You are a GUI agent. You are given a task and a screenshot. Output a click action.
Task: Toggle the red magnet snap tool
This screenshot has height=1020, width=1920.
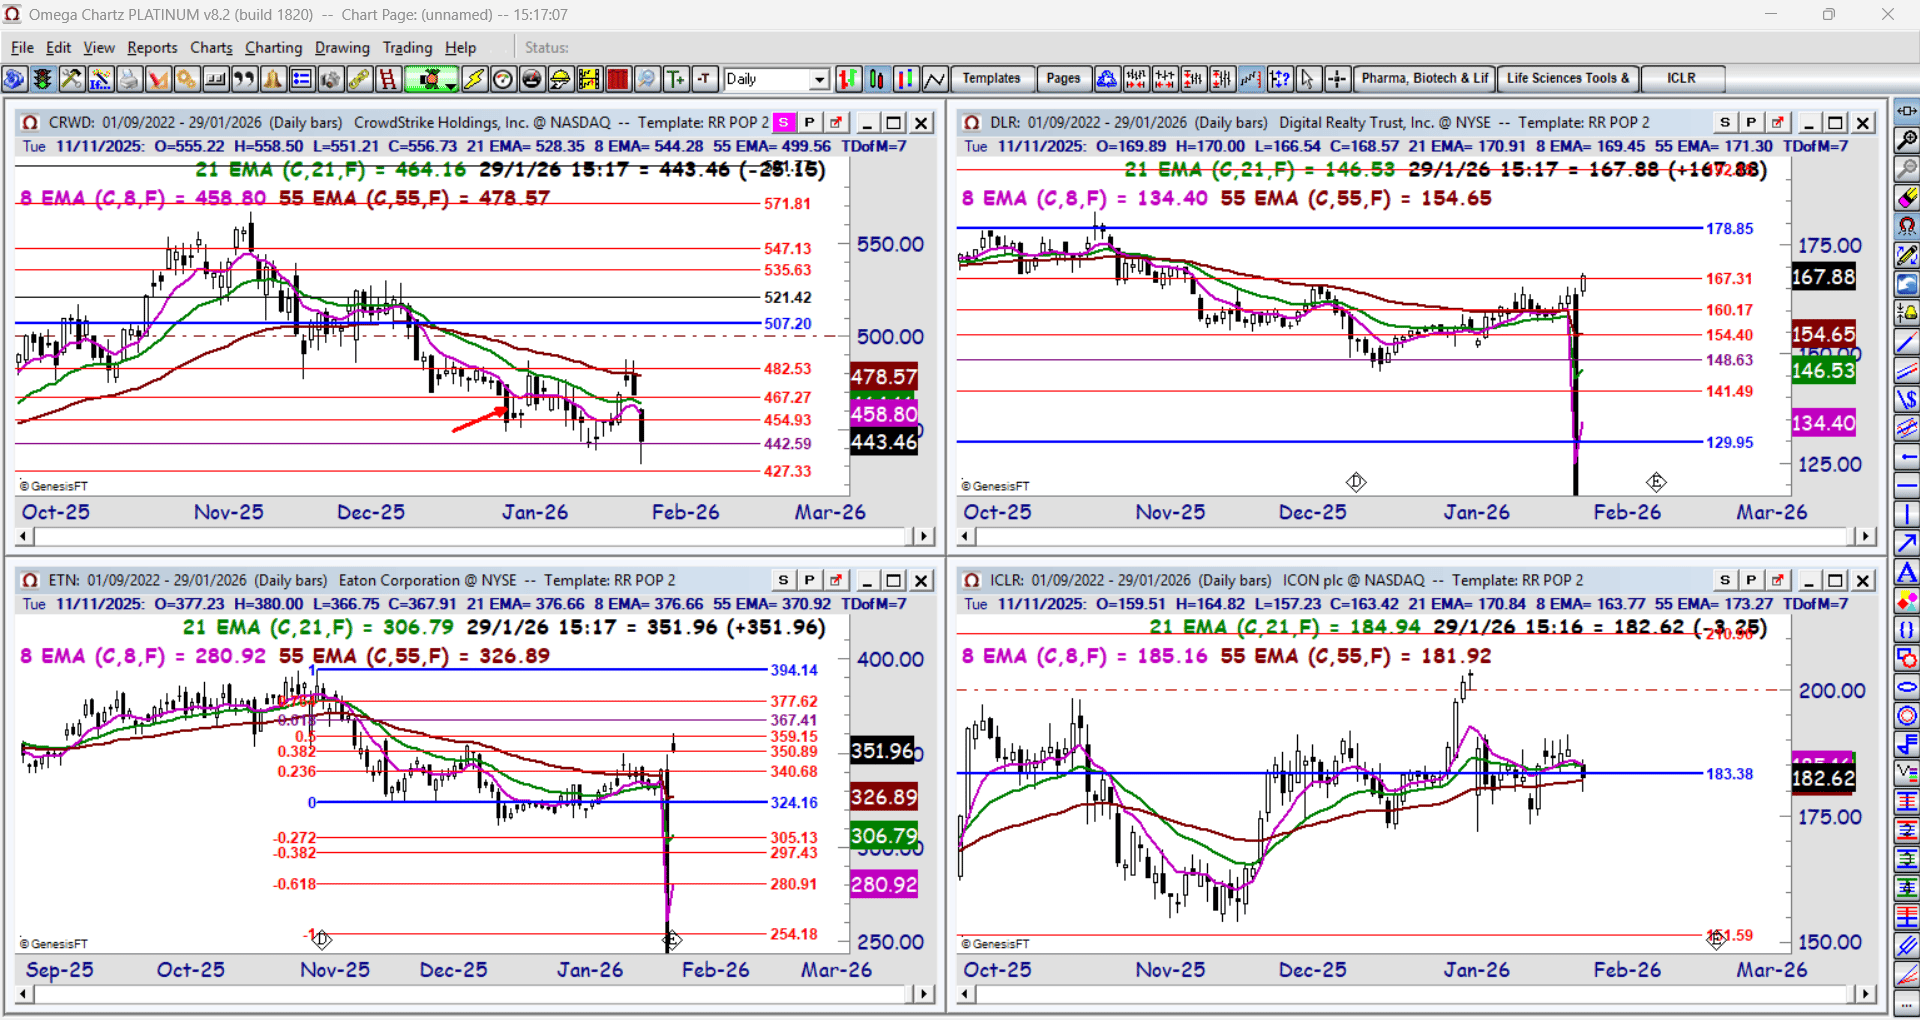pos(1907,227)
